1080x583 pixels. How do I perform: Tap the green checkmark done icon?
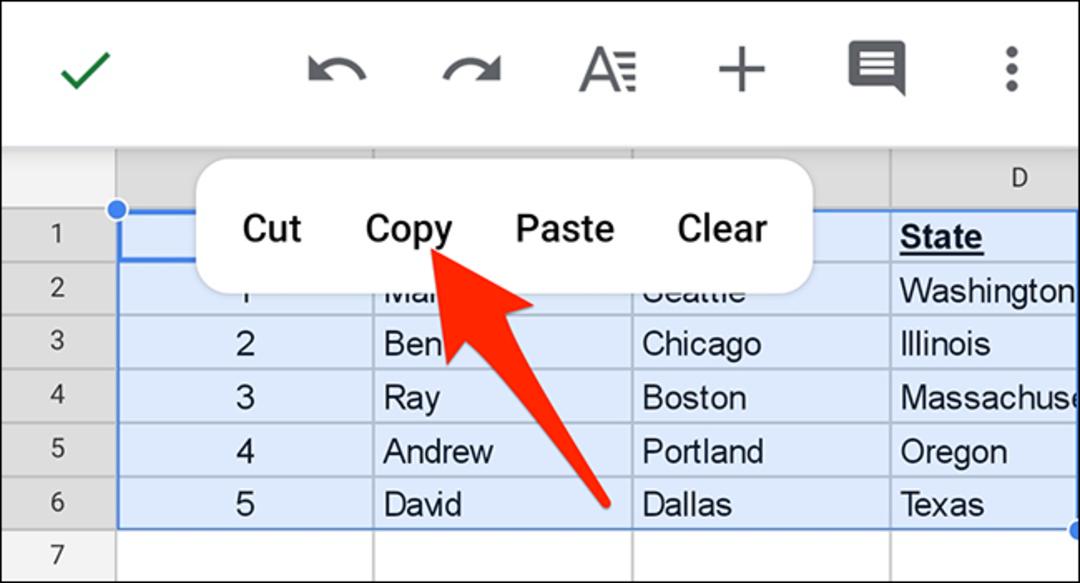click(85, 70)
